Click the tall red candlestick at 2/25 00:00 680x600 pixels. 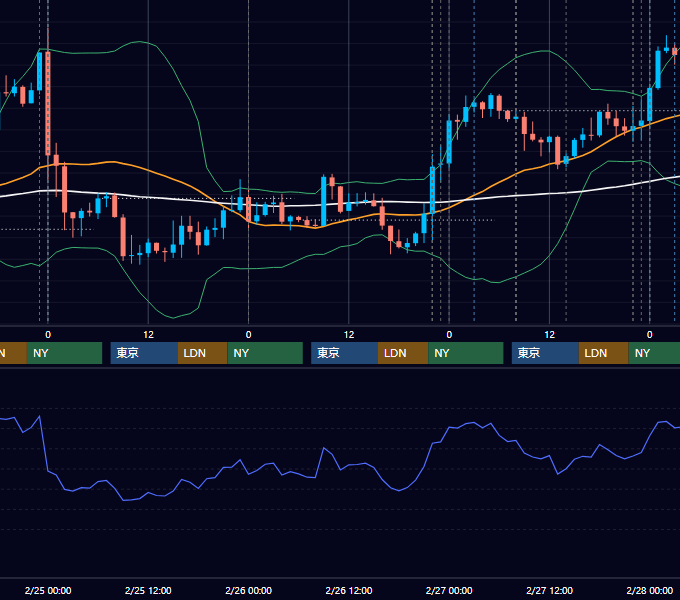48,103
